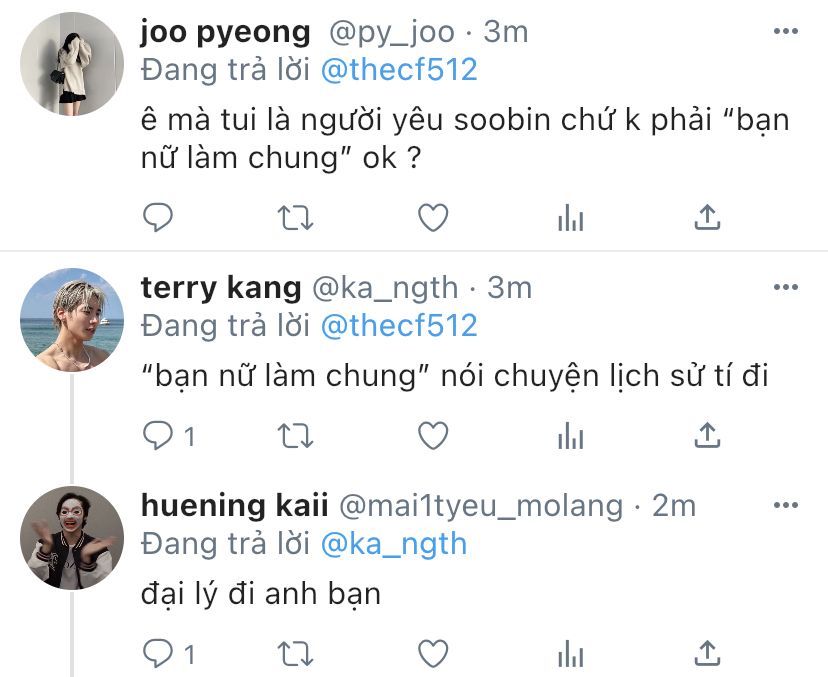Screen dimensions: 828x677
Task: Reply to joo pyeong's tweet
Action: pyautogui.click(x=158, y=216)
